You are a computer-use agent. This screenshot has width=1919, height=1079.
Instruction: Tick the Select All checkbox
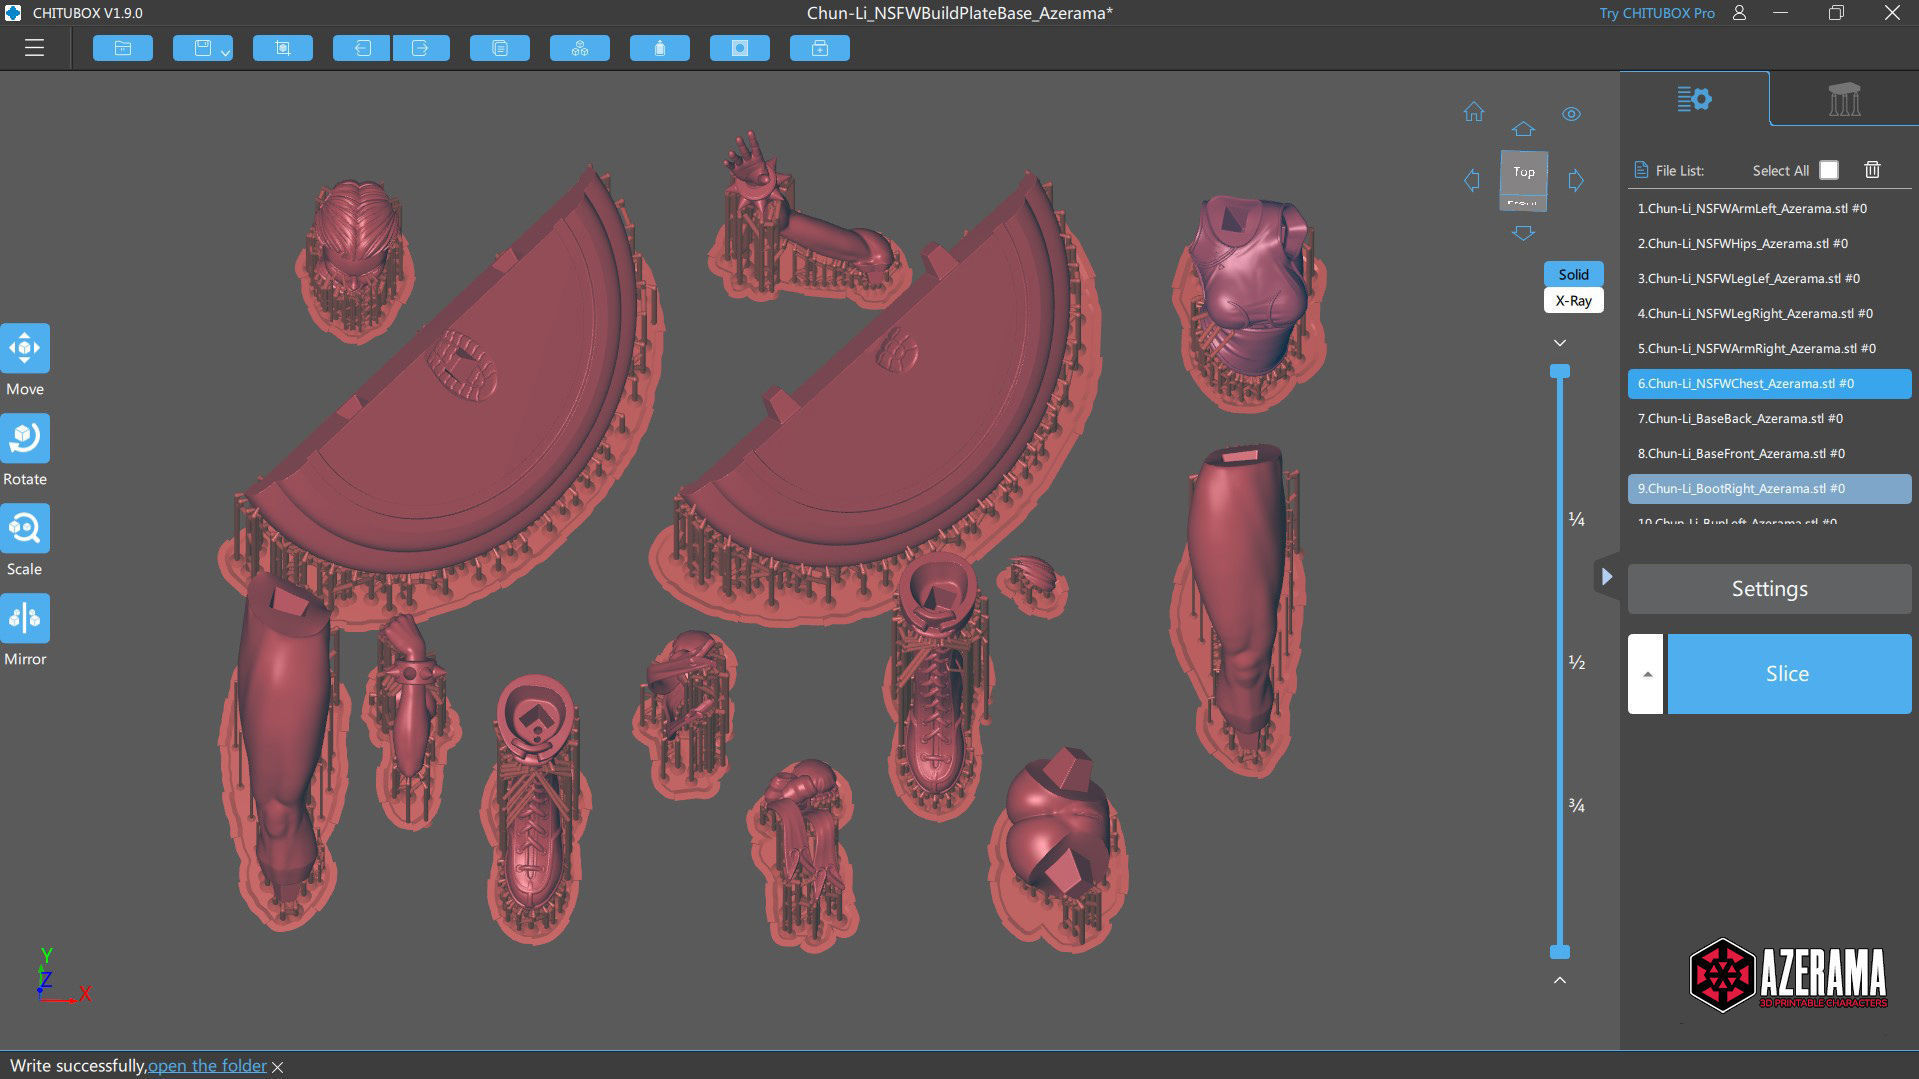point(1829,170)
